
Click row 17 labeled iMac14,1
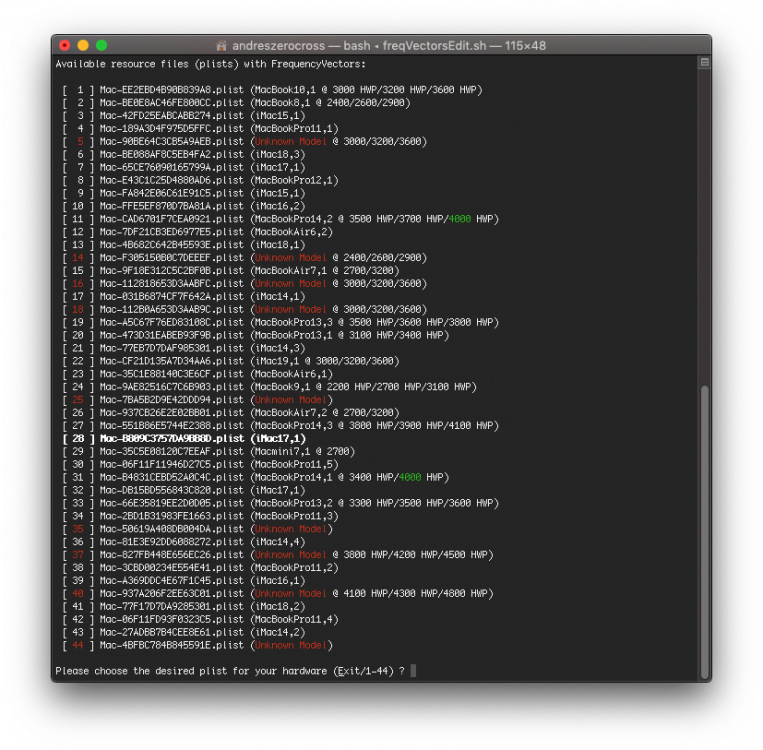point(184,296)
